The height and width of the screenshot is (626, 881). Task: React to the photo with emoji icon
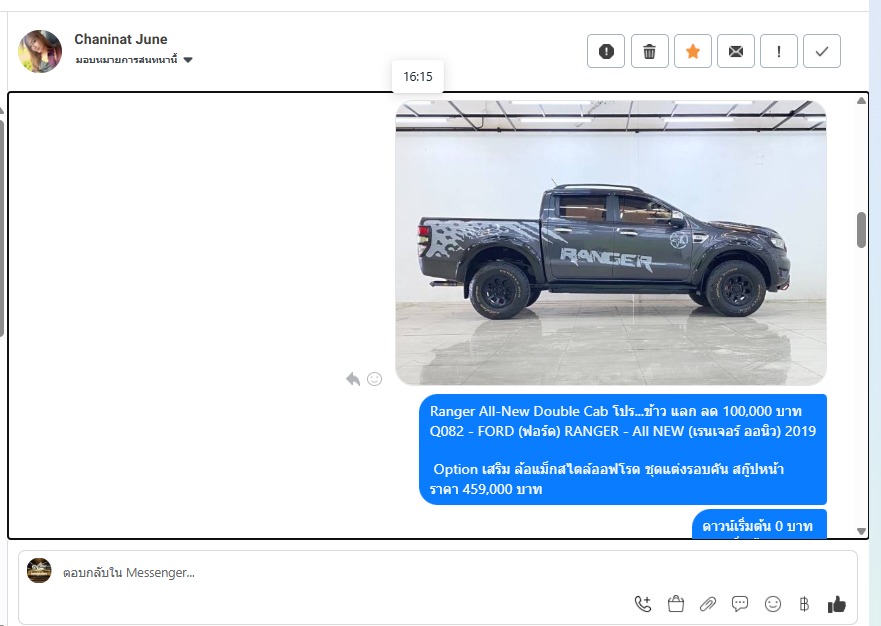374,379
